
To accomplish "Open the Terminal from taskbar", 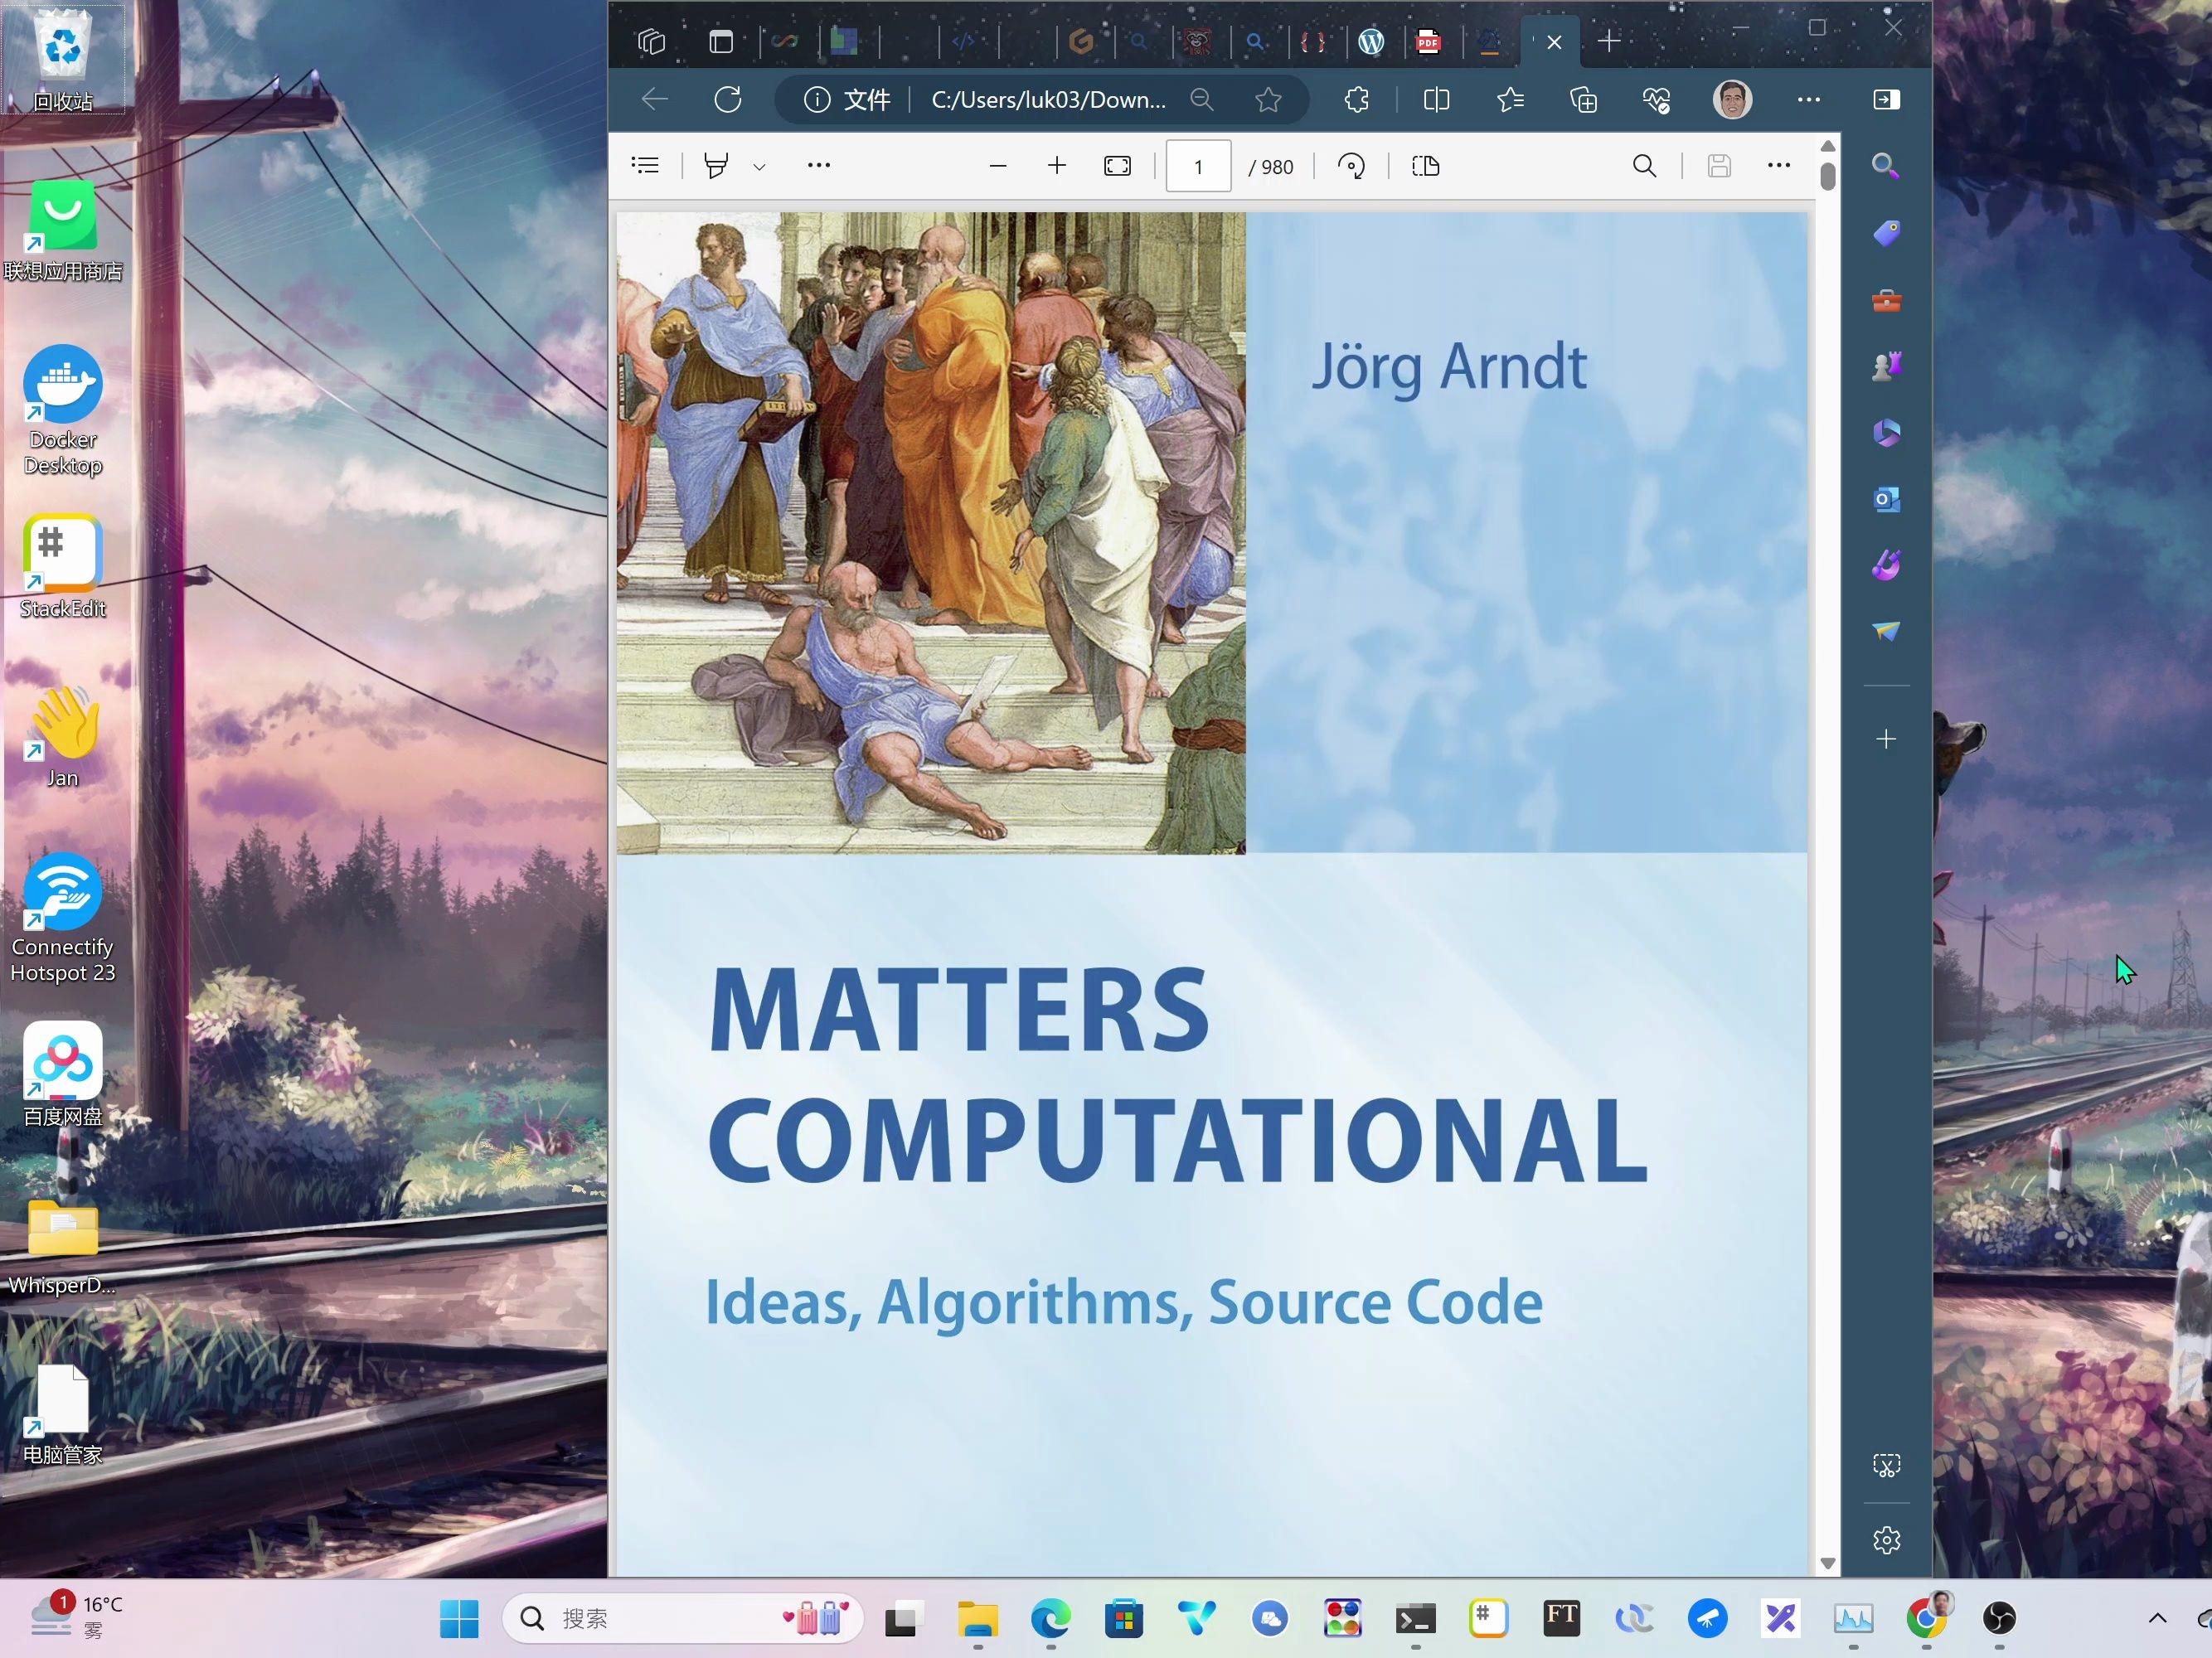I will click(x=1415, y=1618).
